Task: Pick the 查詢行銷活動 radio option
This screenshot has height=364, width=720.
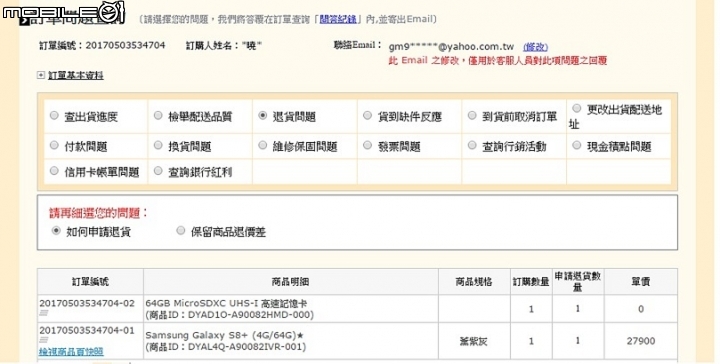Action: click(x=472, y=146)
